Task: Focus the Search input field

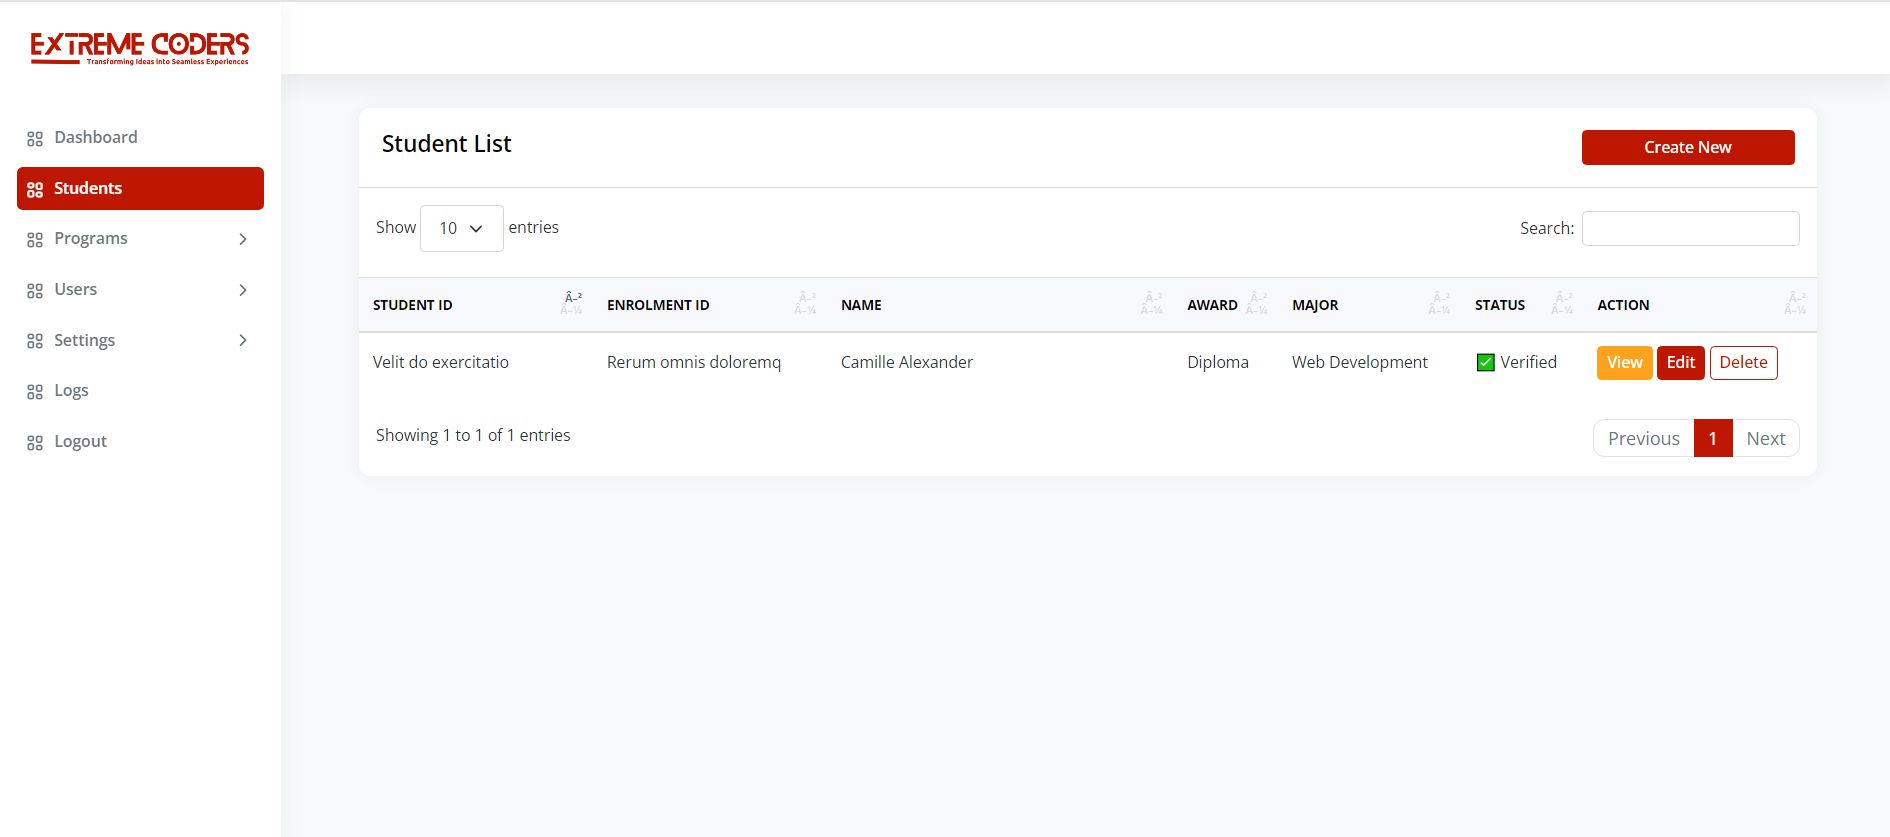Action: point(1690,229)
